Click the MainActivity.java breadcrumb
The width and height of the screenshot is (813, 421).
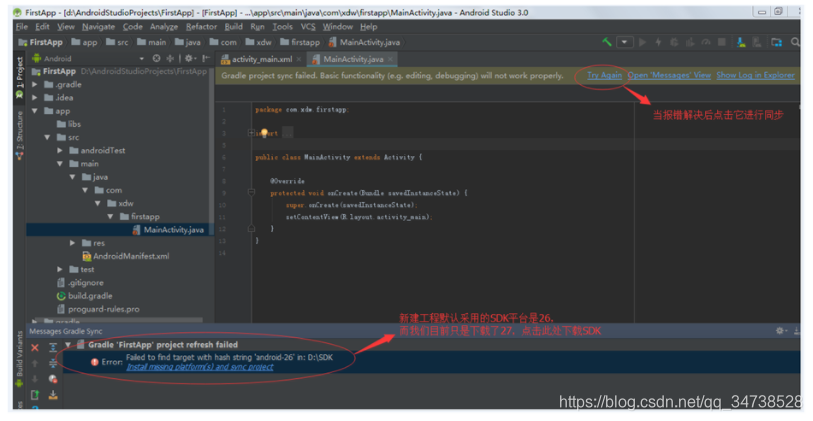(x=365, y=42)
